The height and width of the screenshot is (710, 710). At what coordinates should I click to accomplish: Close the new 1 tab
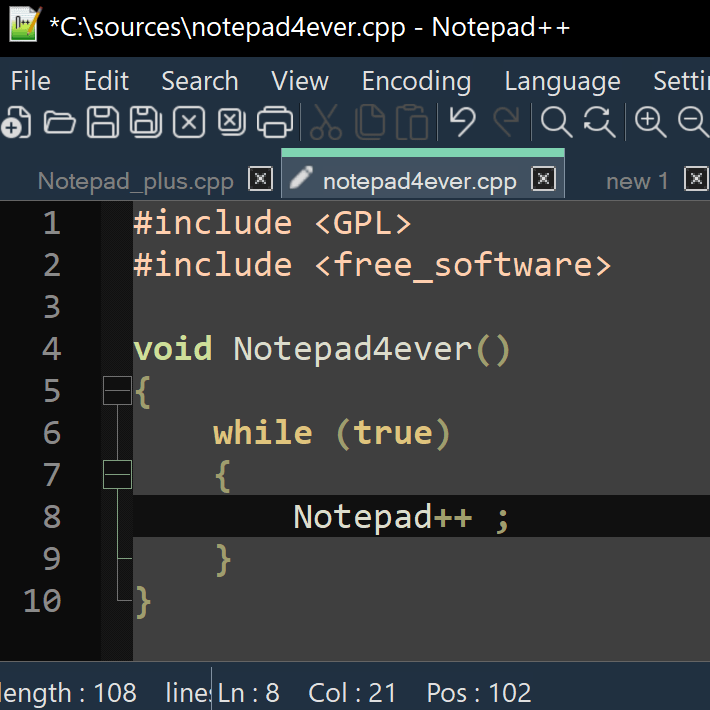pos(696,179)
